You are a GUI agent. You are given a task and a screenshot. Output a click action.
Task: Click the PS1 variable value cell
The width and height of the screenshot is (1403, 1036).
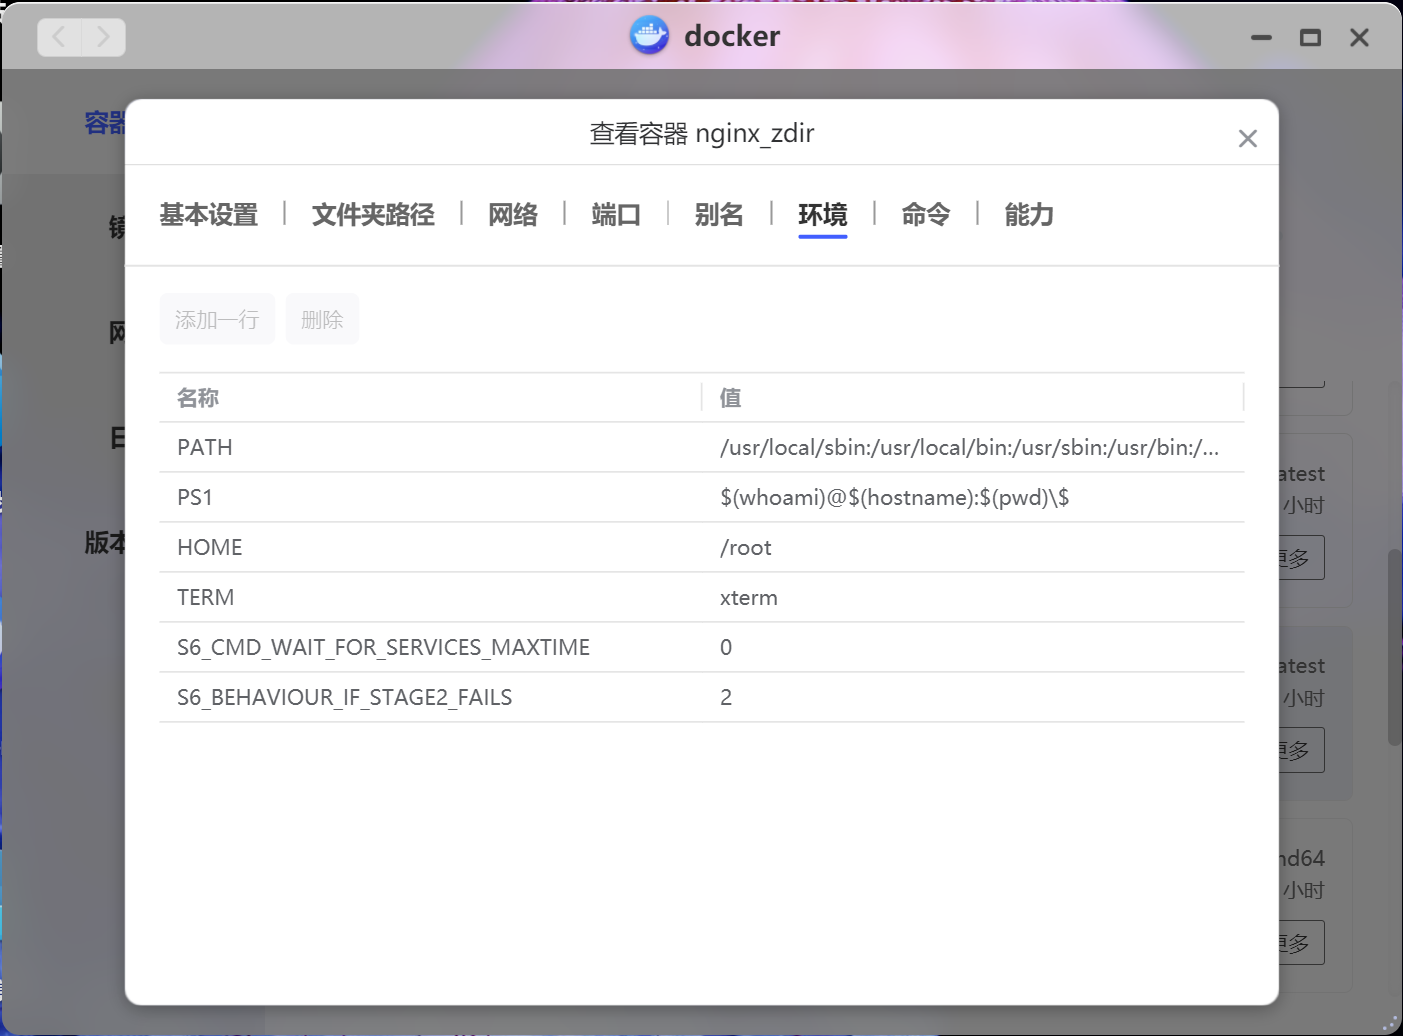tap(894, 498)
